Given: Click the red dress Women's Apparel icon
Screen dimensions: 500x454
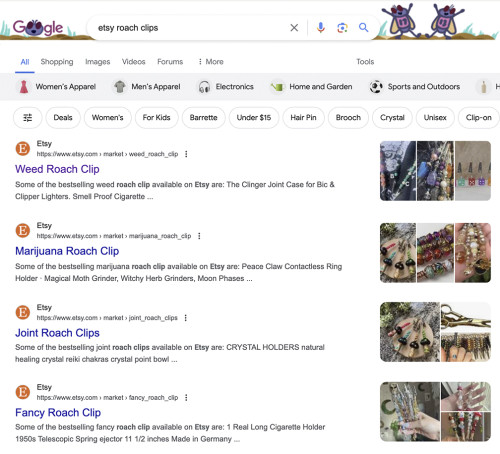Looking at the screenshot, I should point(24,87).
